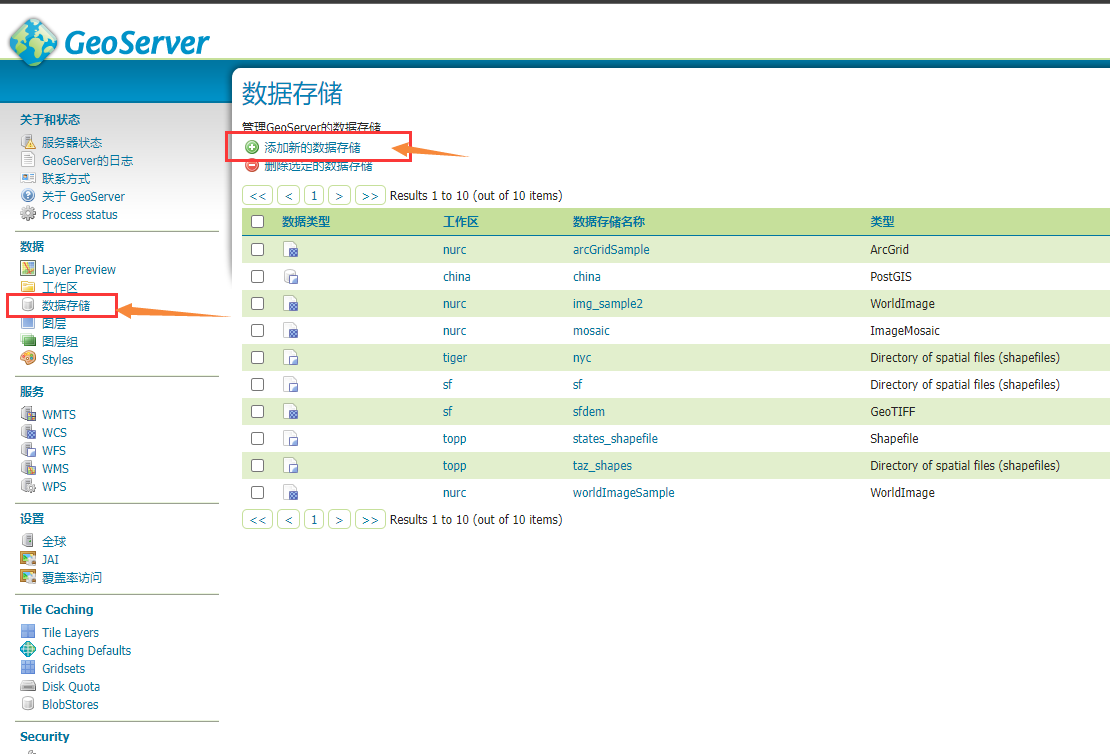Go to last page using bottom >> button

370,520
